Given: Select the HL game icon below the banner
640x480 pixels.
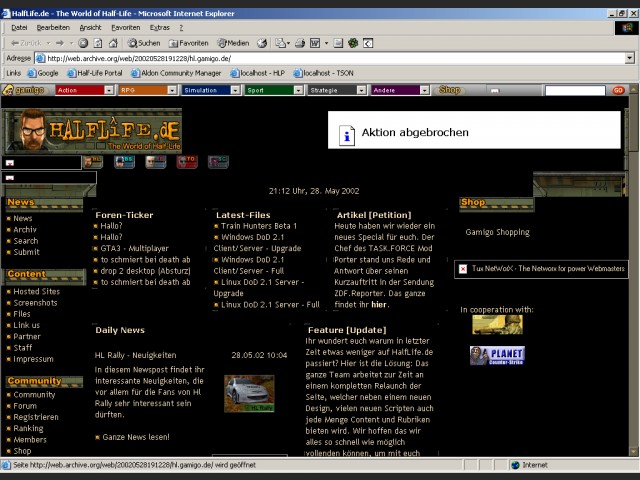Looking at the screenshot, I should pos(93,162).
